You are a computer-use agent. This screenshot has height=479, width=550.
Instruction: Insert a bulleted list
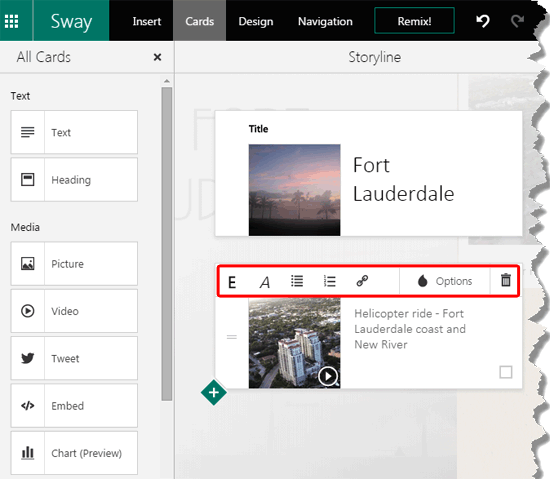(x=297, y=281)
